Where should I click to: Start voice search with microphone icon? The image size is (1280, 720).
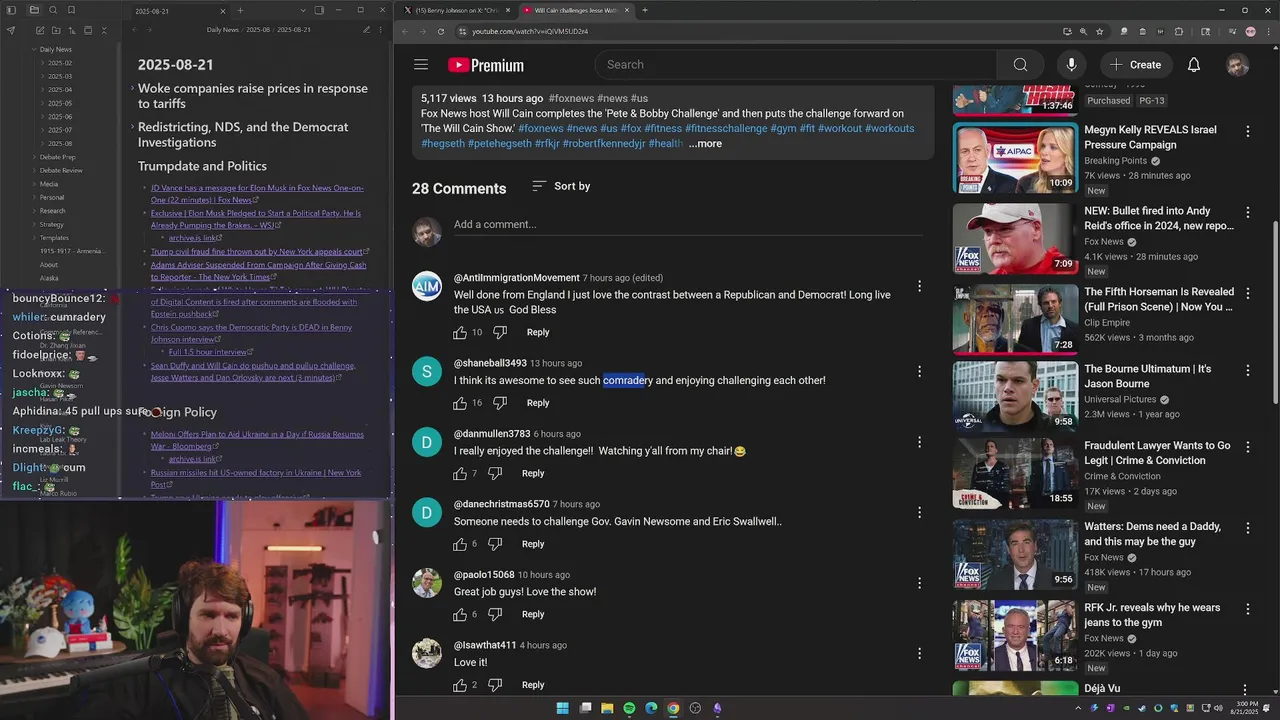click(x=1071, y=64)
